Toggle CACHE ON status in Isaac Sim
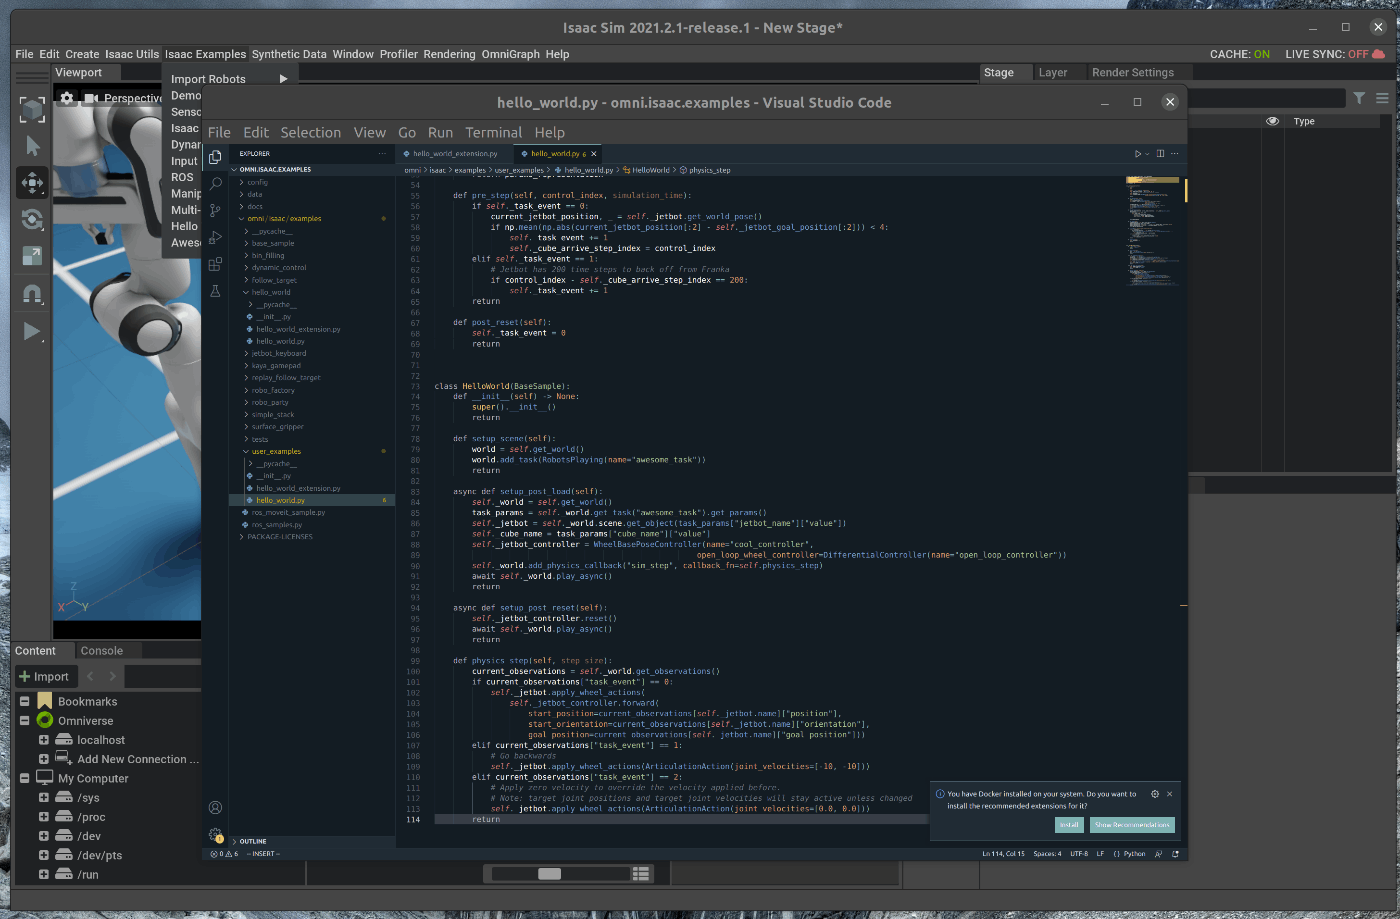This screenshot has width=1400, height=919. click(1240, 54)
